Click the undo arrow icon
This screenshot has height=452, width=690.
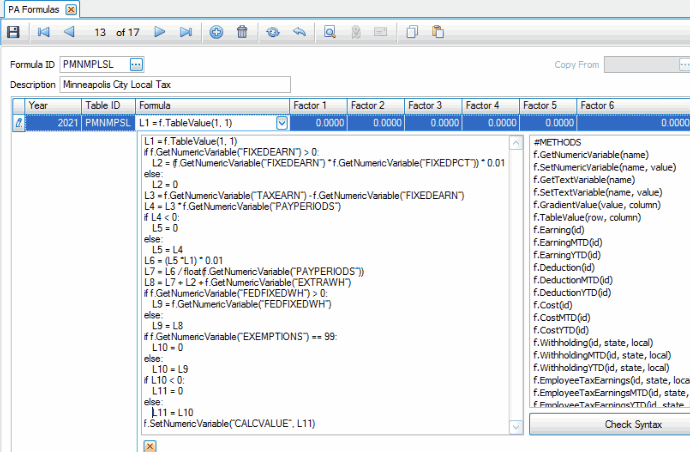(x=298, y=32)
